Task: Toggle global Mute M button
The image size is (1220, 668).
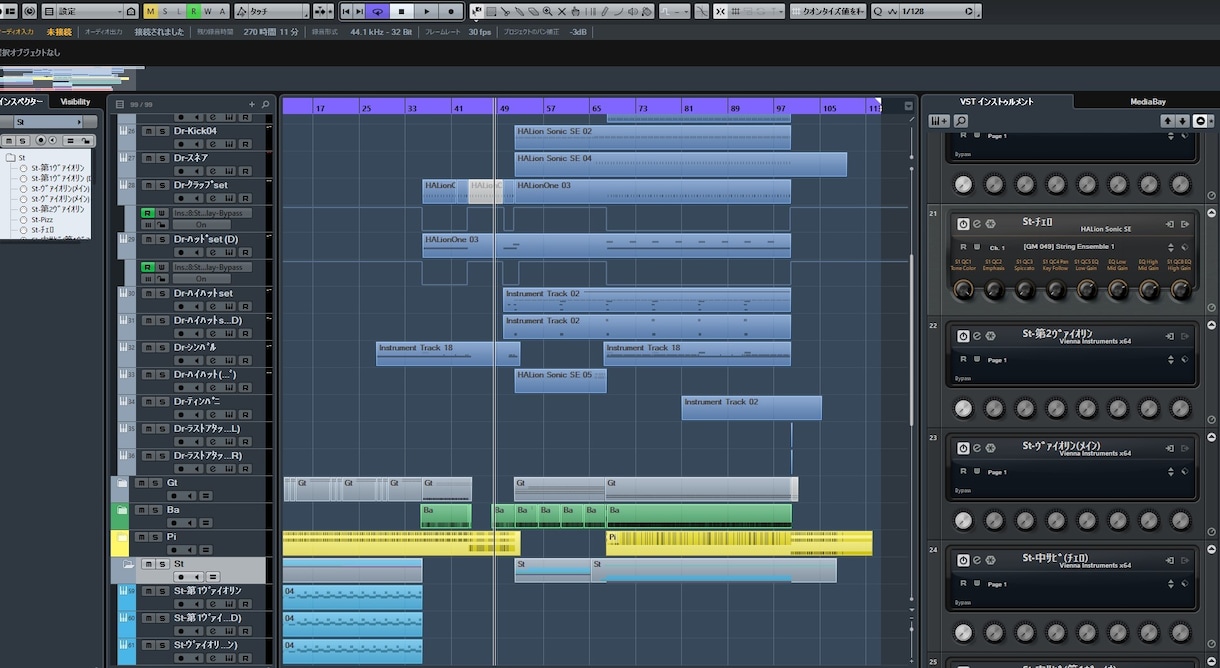Action: coord(150,11)
